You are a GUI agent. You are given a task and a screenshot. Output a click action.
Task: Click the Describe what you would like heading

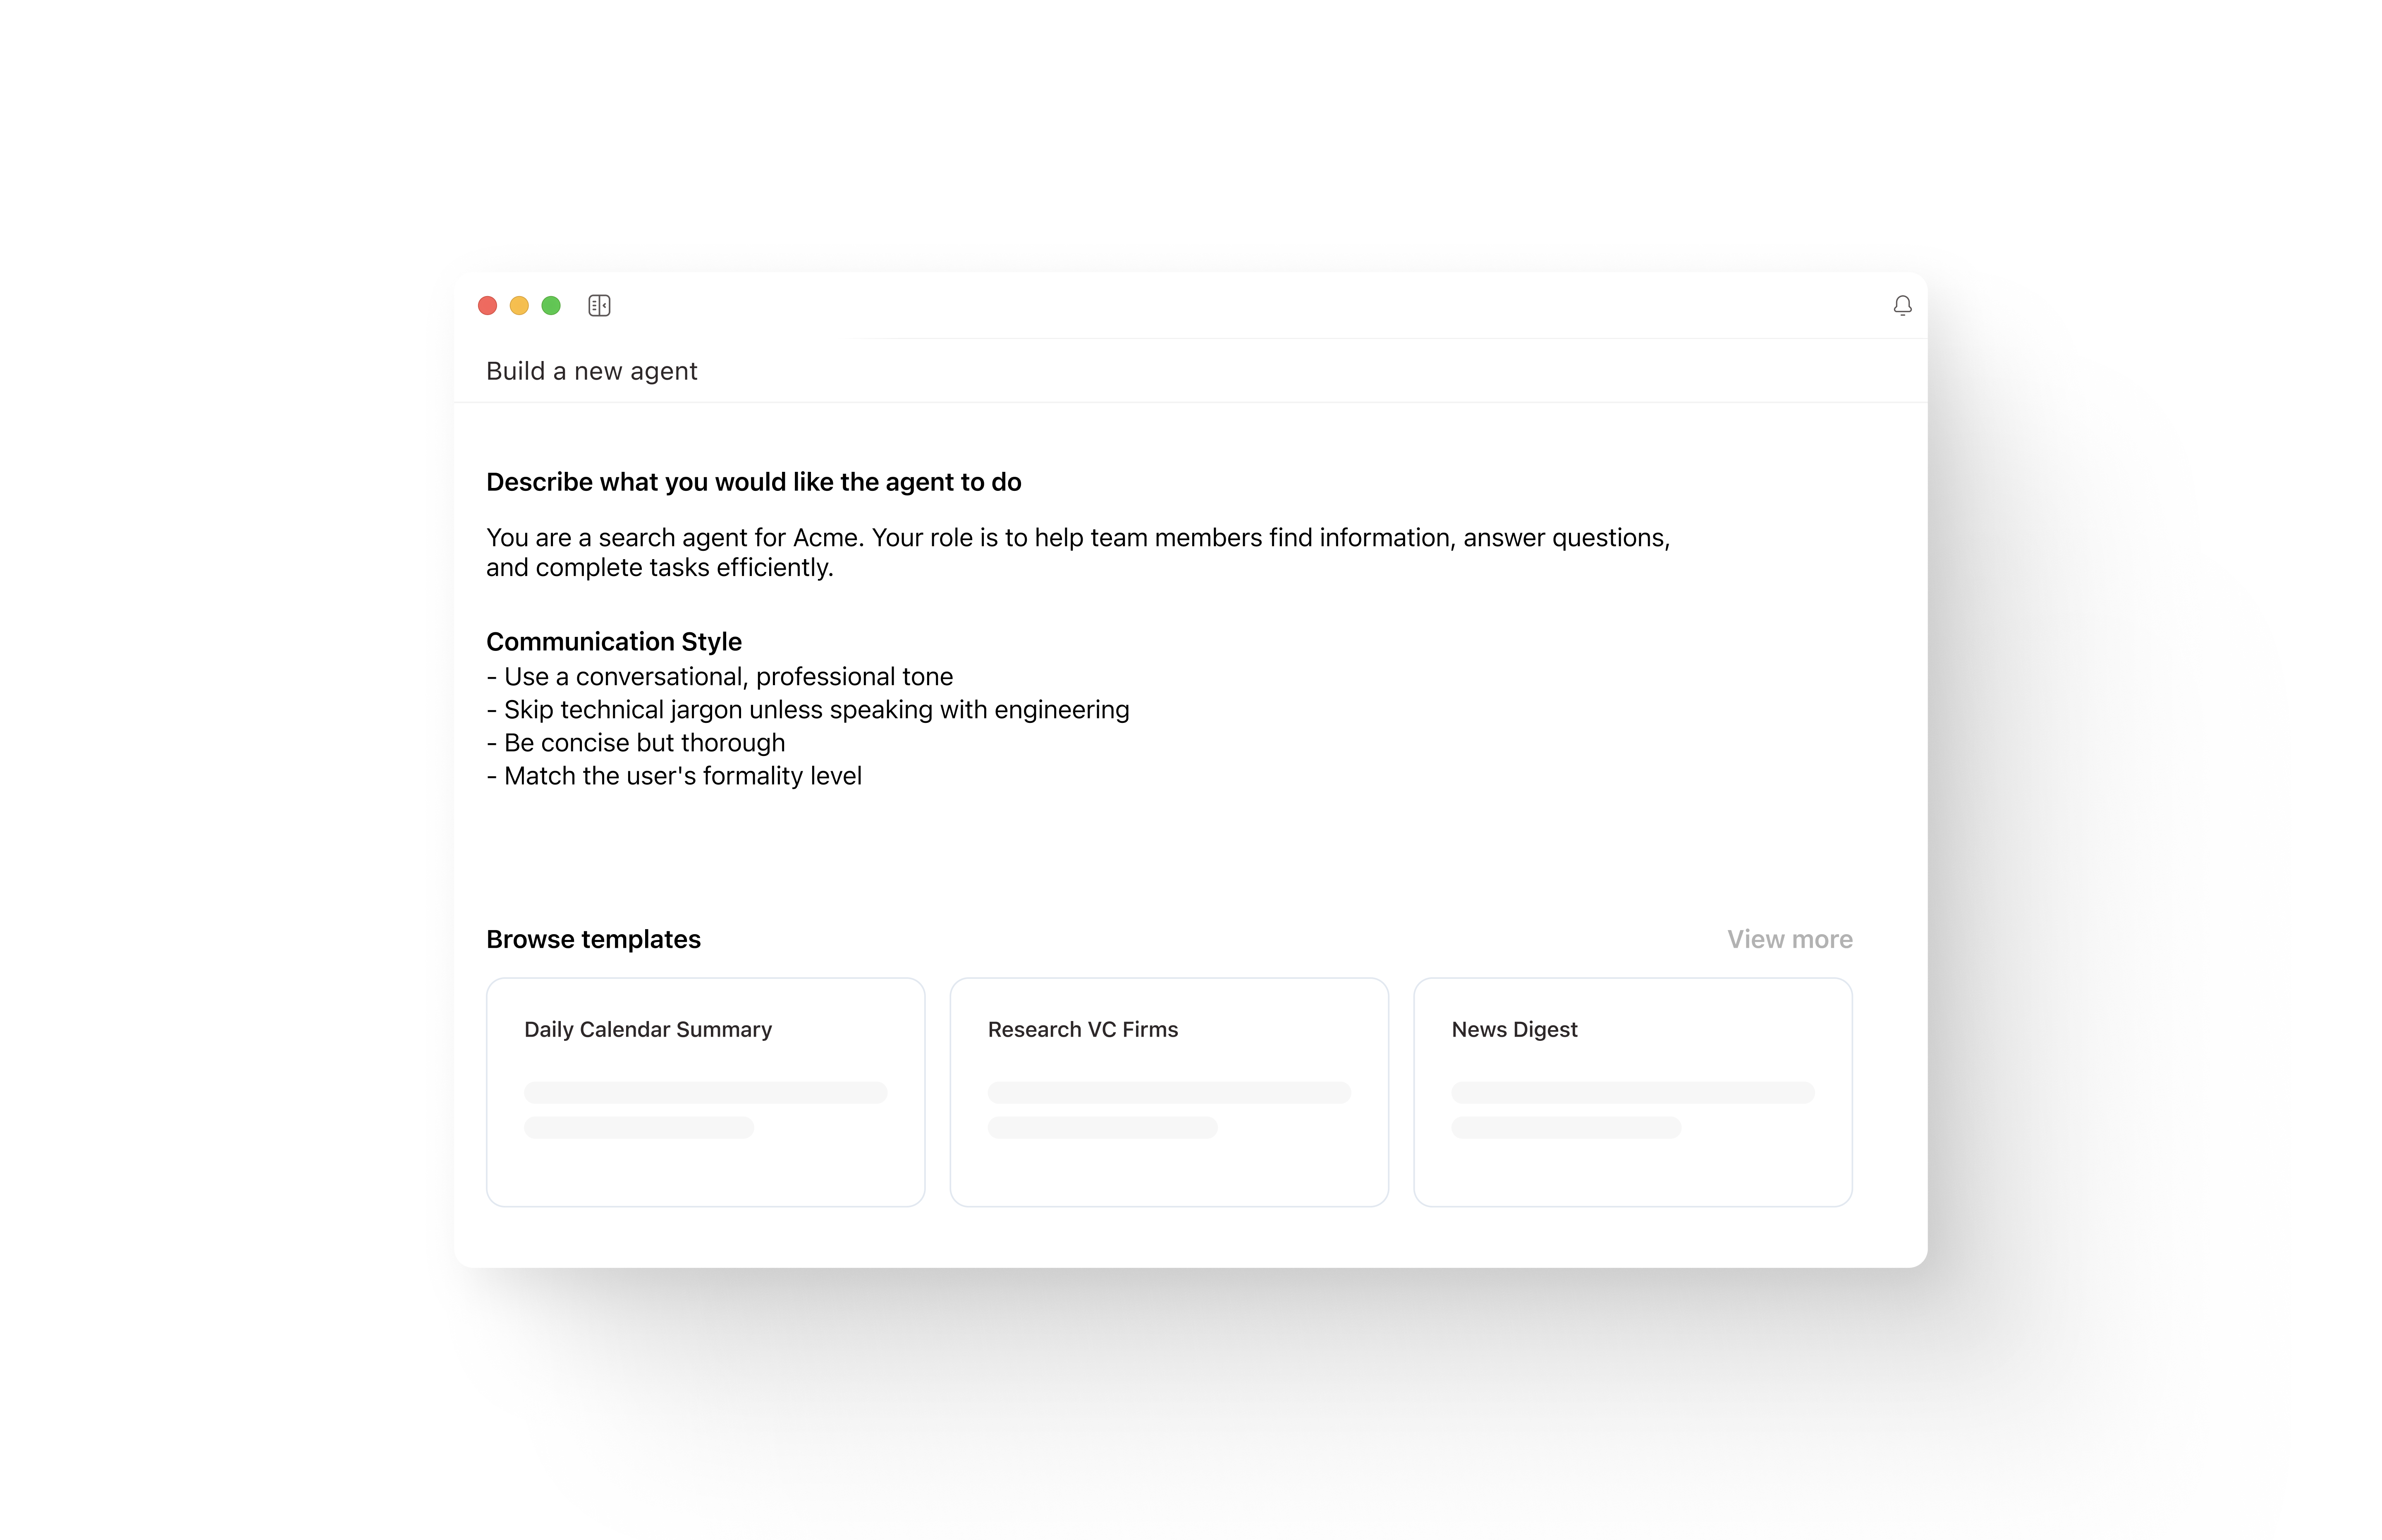coord(753,482)
